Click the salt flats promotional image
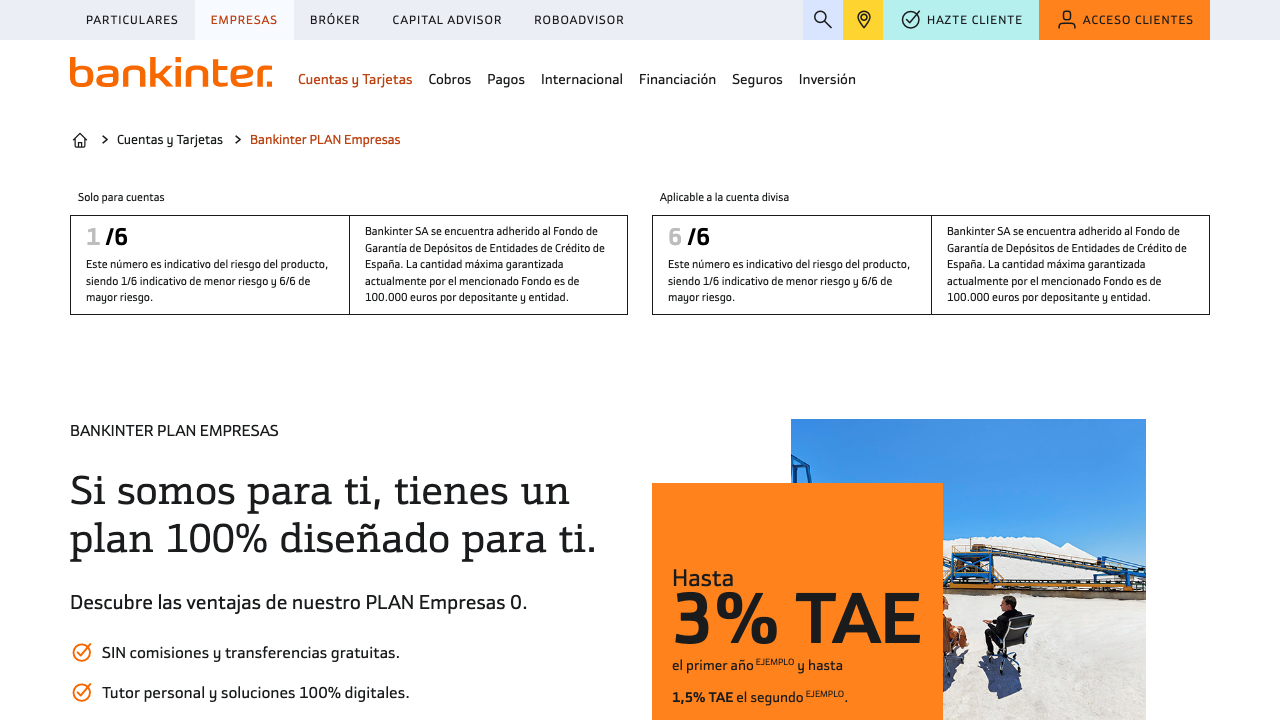The height and width of the screenshot is (720, 1280). tap(1044, 569)
